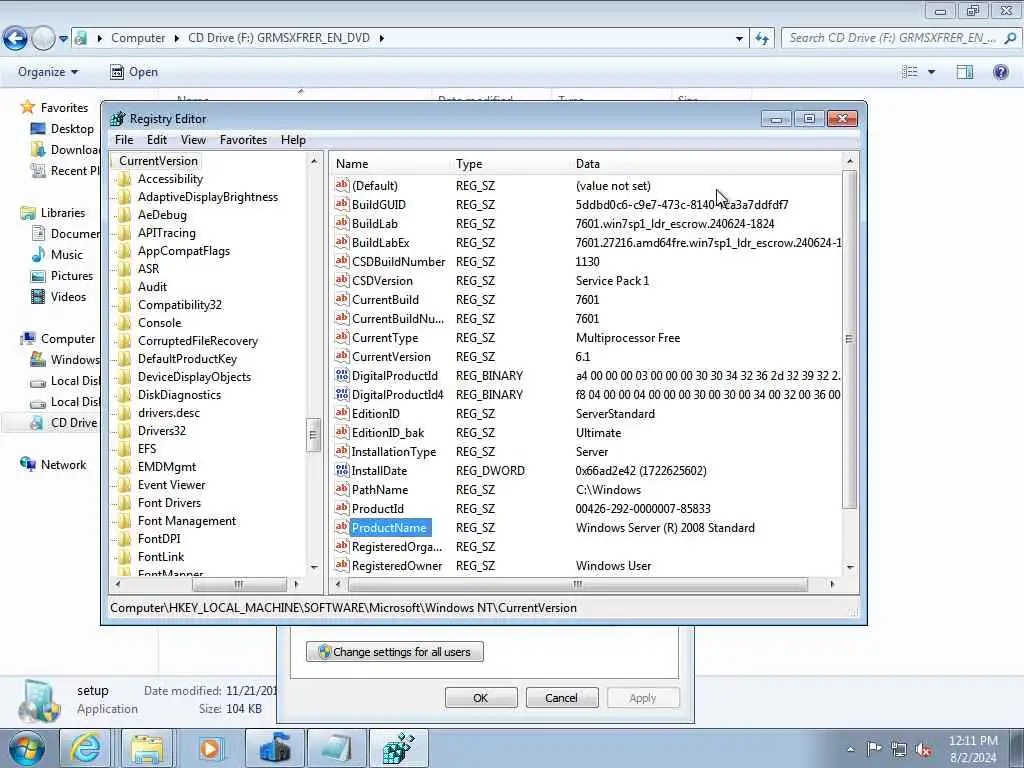Click the Accessibility folder icon
Viewport: 1024px width, 768px height.
[124, 179]
